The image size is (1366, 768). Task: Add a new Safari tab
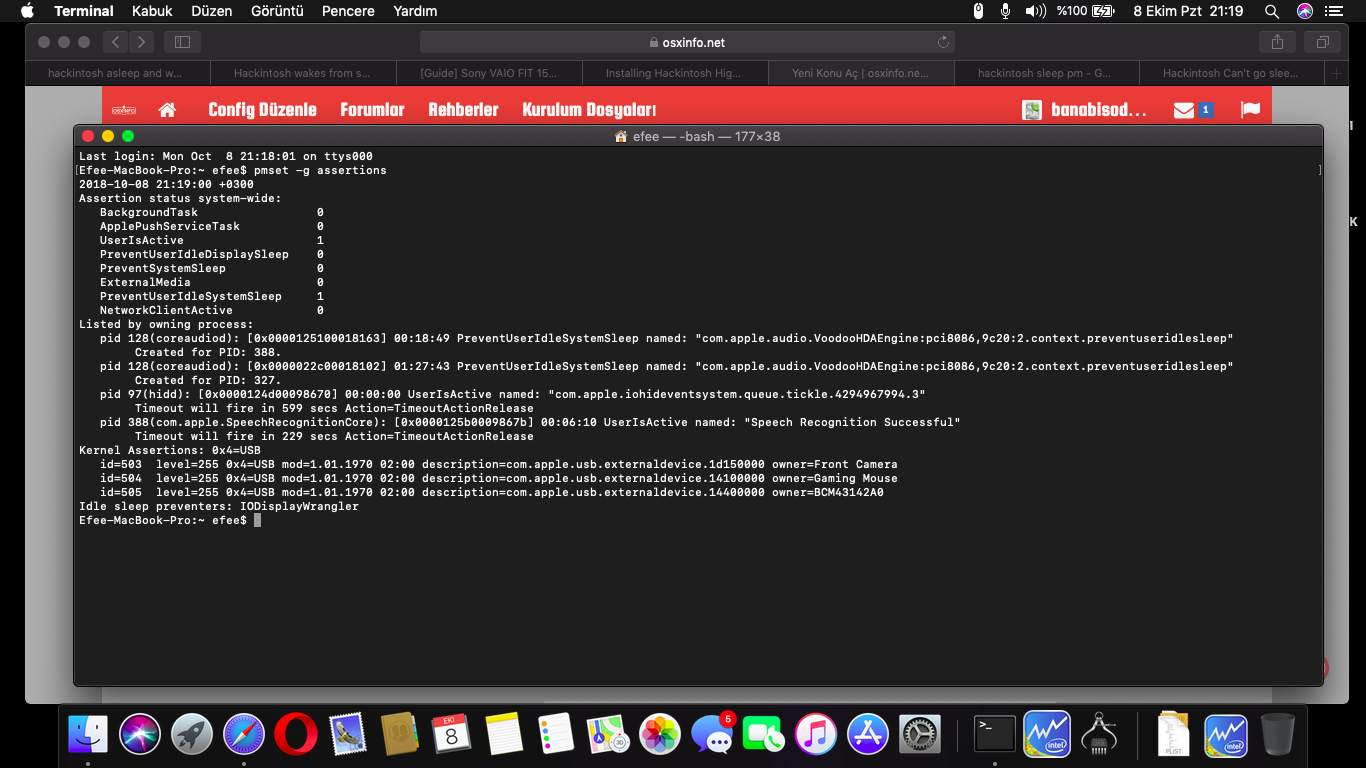pos(1336,73)
